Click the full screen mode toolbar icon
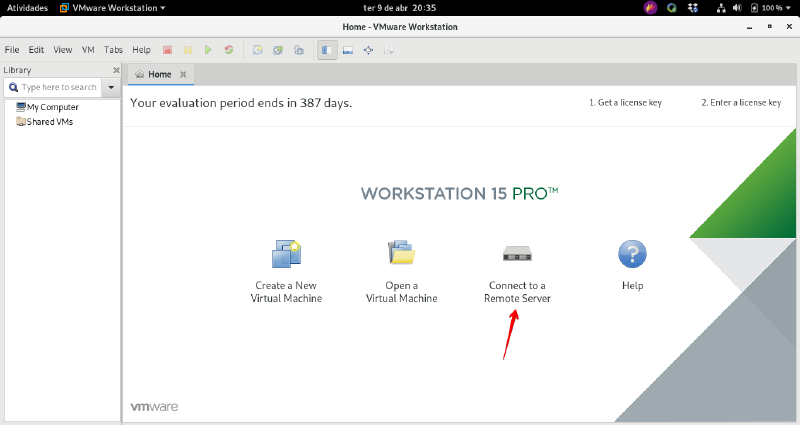Viewport: 800px width, 425px height. pos(368,50)
